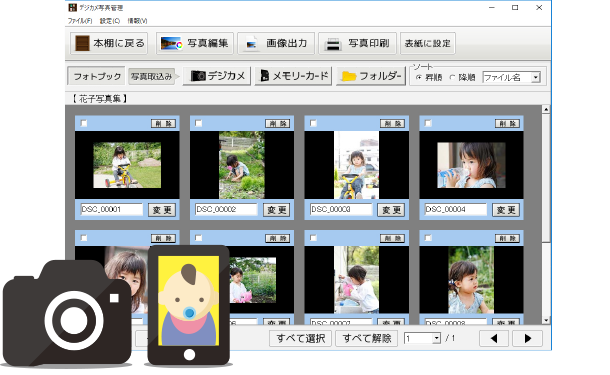610x375 pixels.
Task: Delete photo DSC_00002 with 削除
Action: pyautogui.click(x=278, y=124)
